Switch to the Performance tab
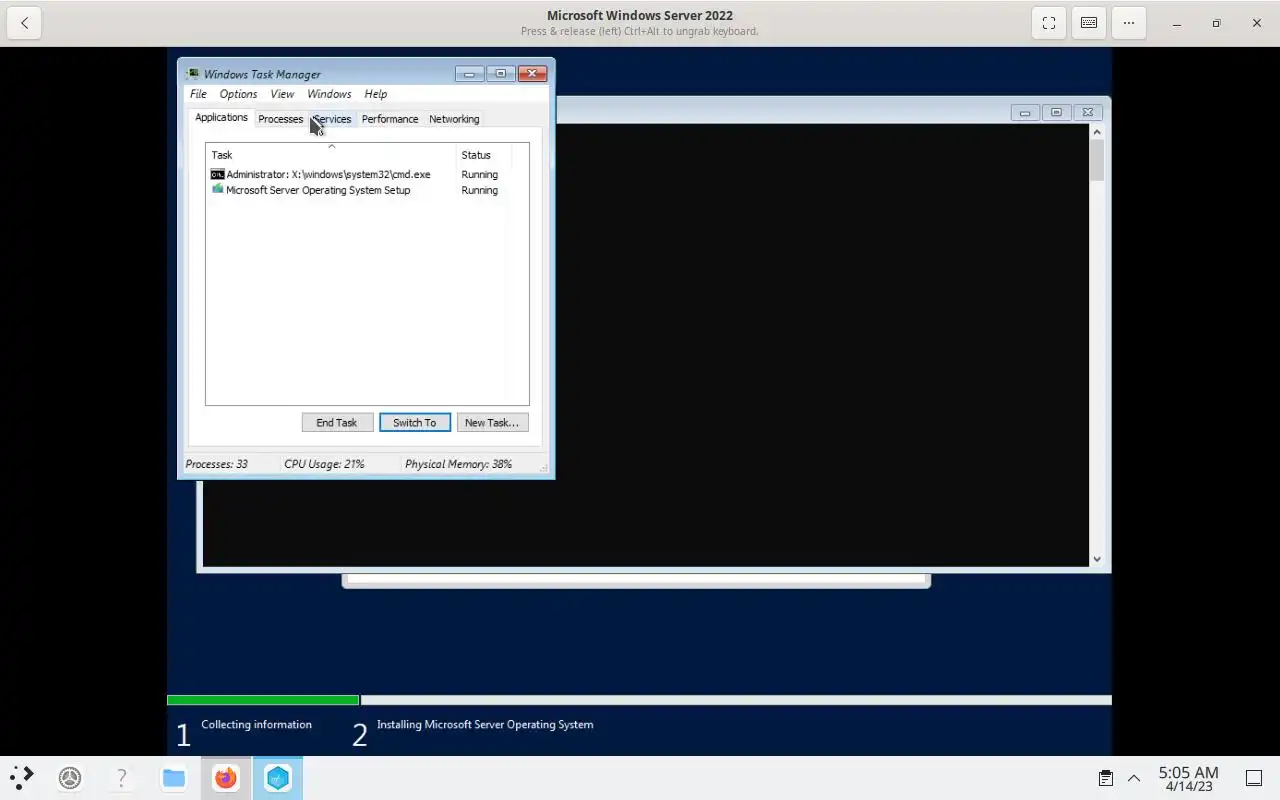The image size is (1280, 800). tap(390, 119)
